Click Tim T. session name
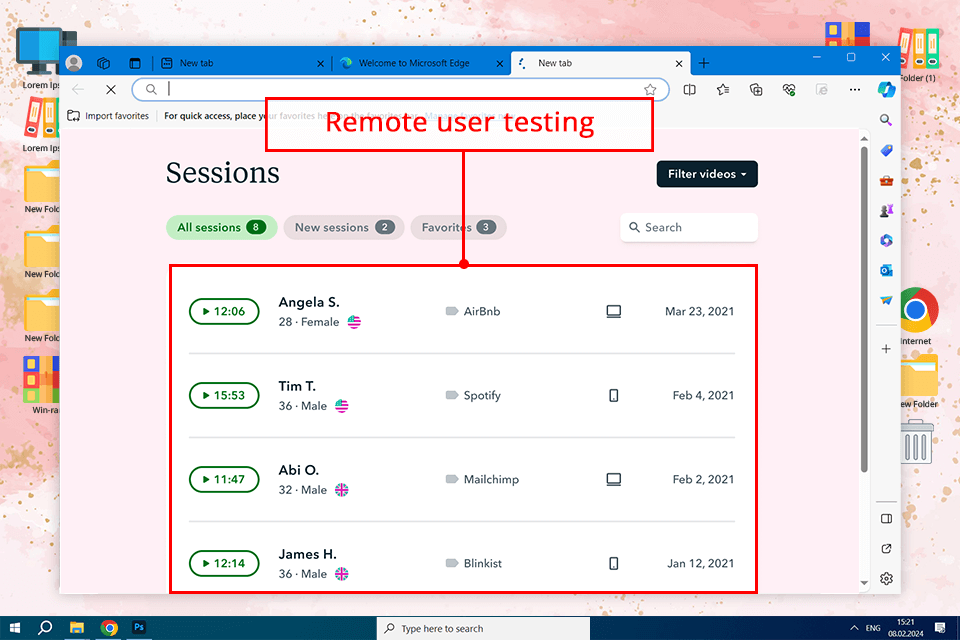The image size is (960, 640). pos(297,386)
